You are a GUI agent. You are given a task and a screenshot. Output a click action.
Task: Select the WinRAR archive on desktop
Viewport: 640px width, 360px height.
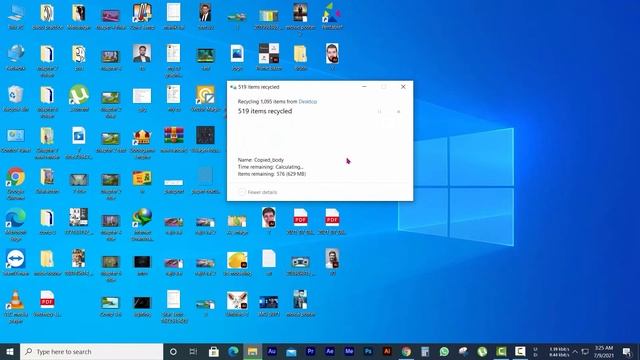click(x=174, y=139)
